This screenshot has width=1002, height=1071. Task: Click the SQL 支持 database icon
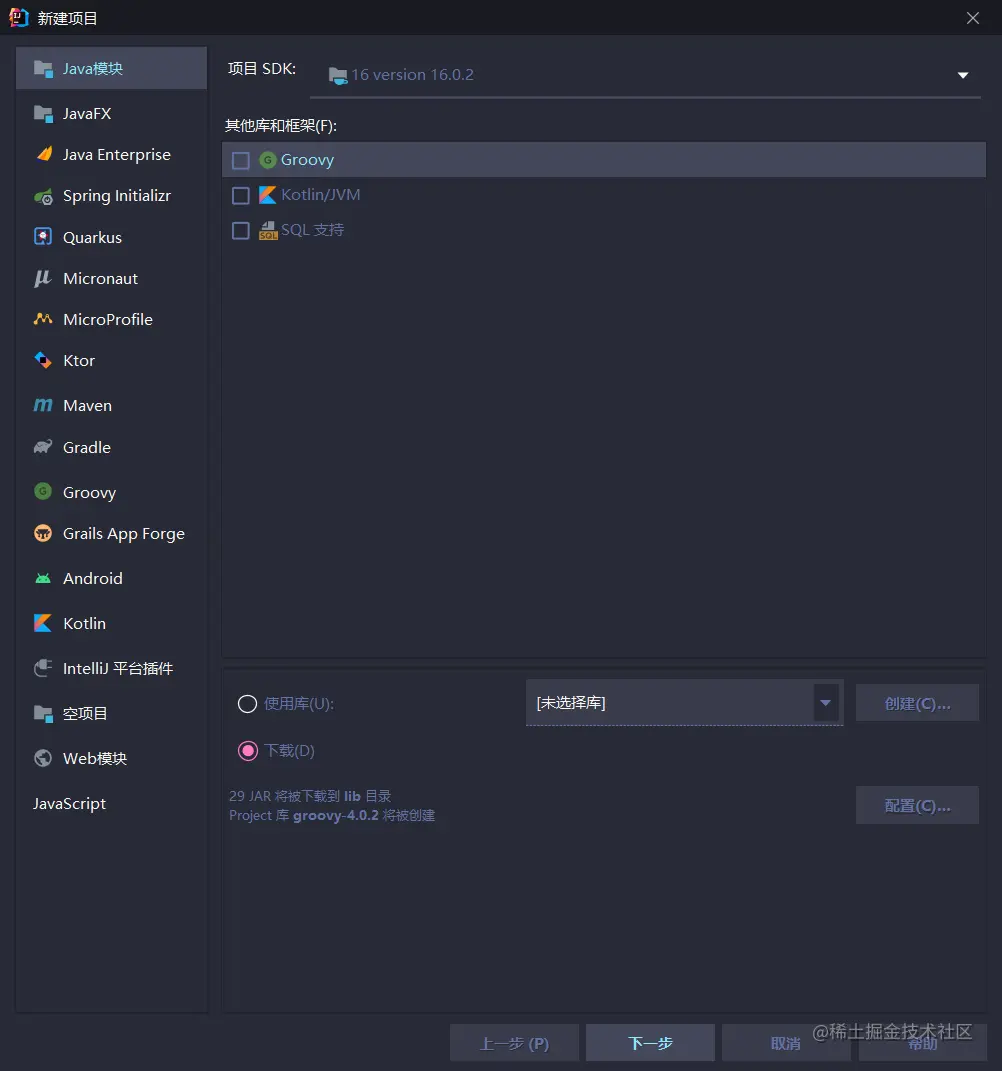(268, 230)
